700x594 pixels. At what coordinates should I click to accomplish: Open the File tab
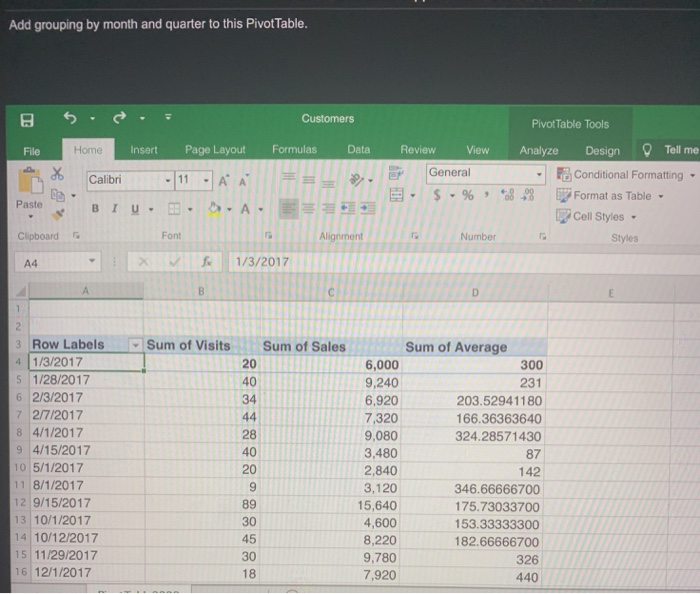pos(32,151)
